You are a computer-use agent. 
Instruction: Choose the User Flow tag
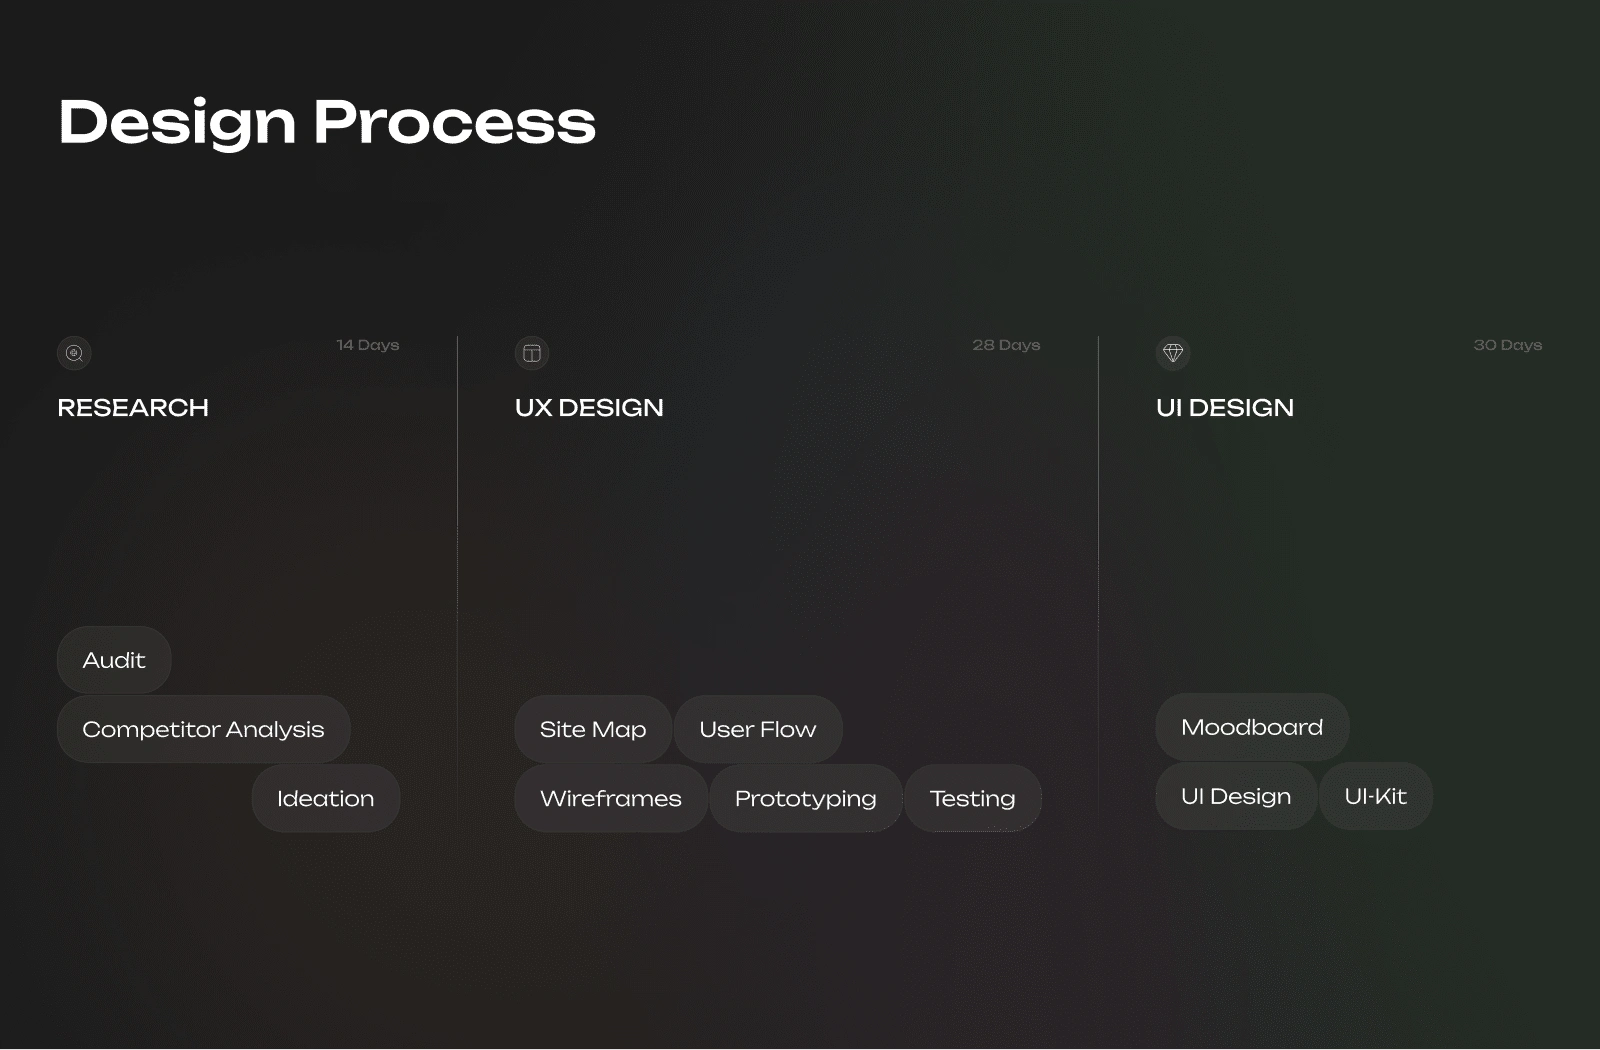pyautogui.click(x=758, y=729)
